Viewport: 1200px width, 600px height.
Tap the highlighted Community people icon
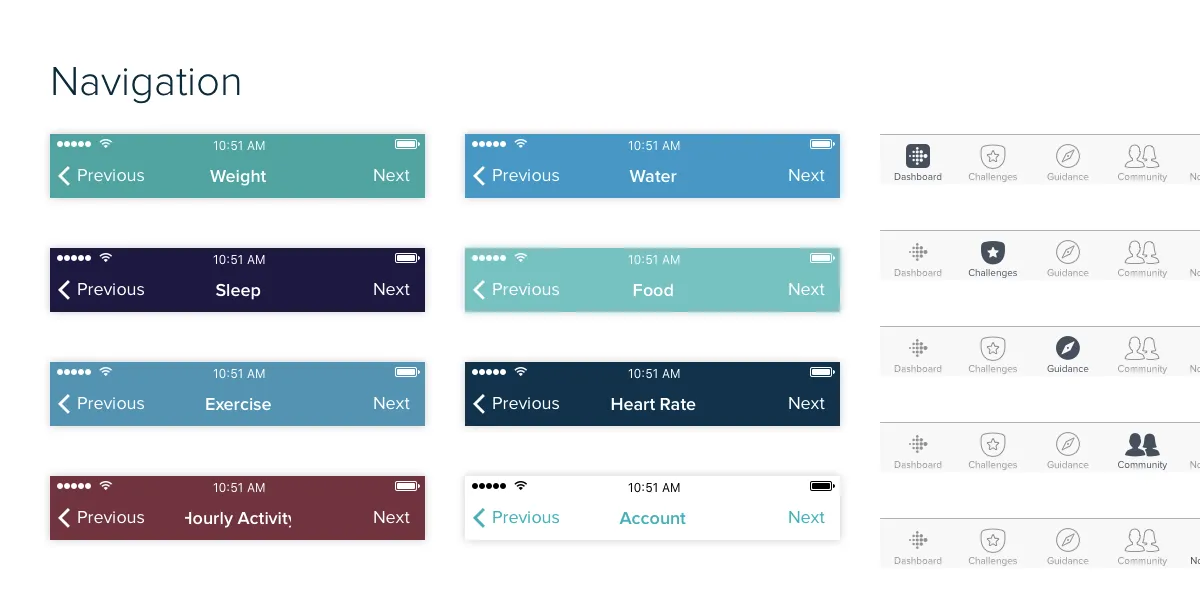[x=1142, y=444]
